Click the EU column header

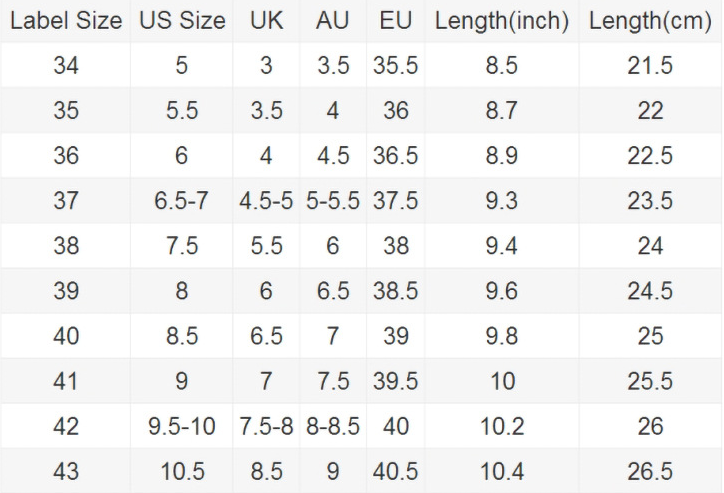395,21
